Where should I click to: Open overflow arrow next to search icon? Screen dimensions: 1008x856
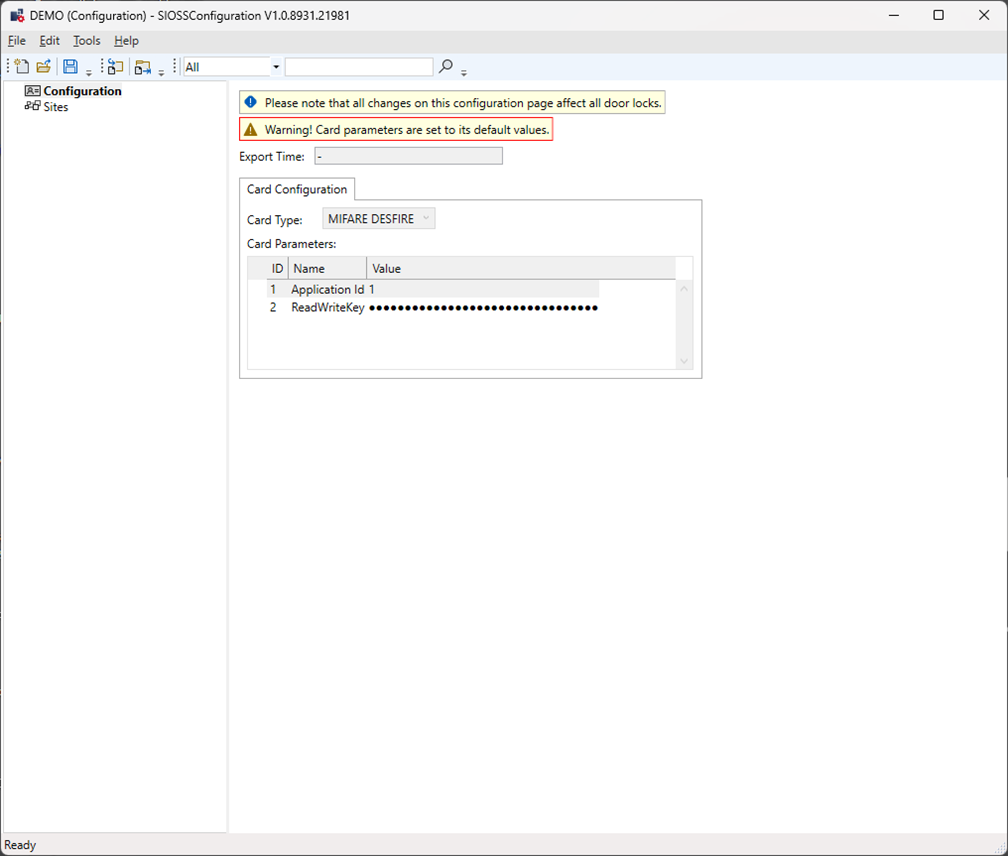(464, 72)
